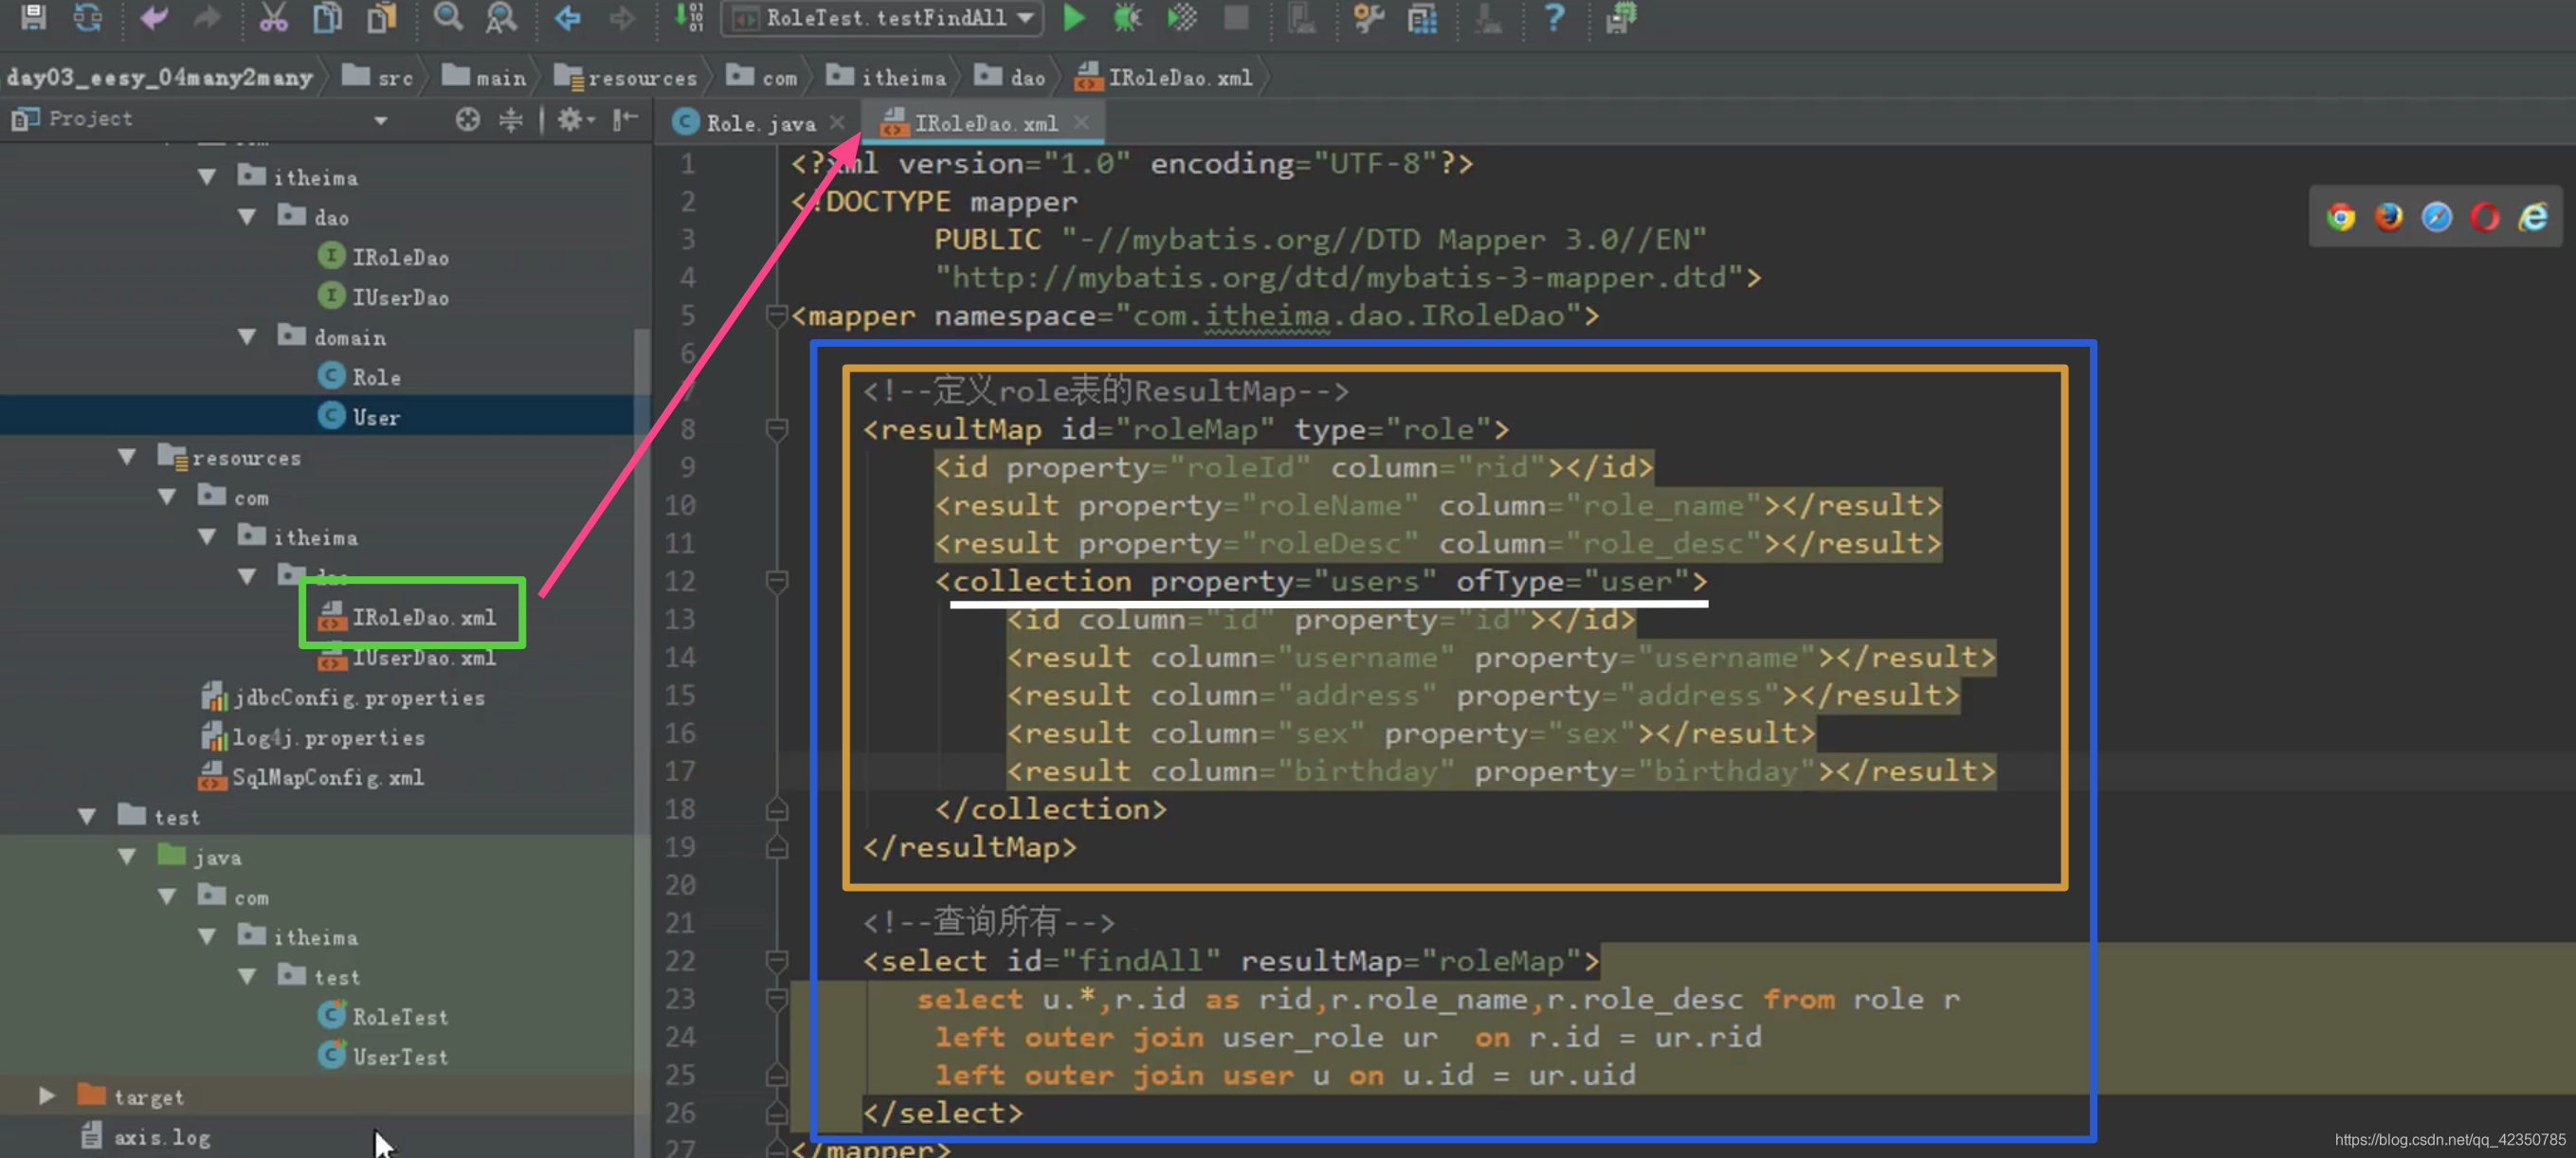Select axis.log file
Screen dimensions: 2576x1158
pyautogui.click(x=146, y=1137)
